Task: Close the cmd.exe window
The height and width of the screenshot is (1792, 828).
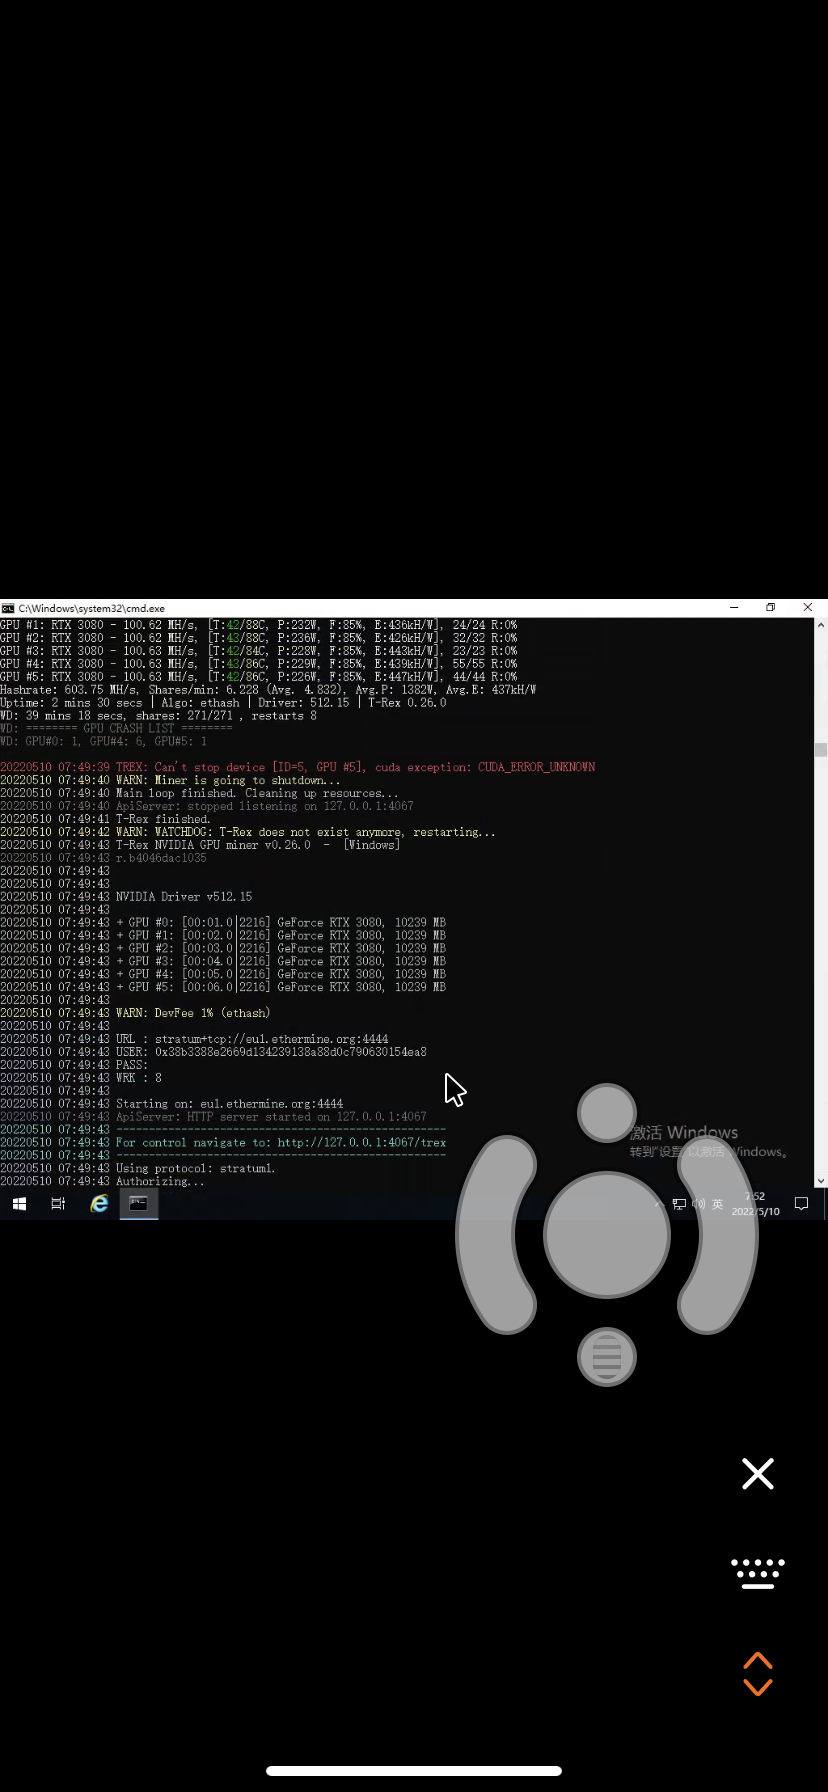Action: click(x=808, y=607)
